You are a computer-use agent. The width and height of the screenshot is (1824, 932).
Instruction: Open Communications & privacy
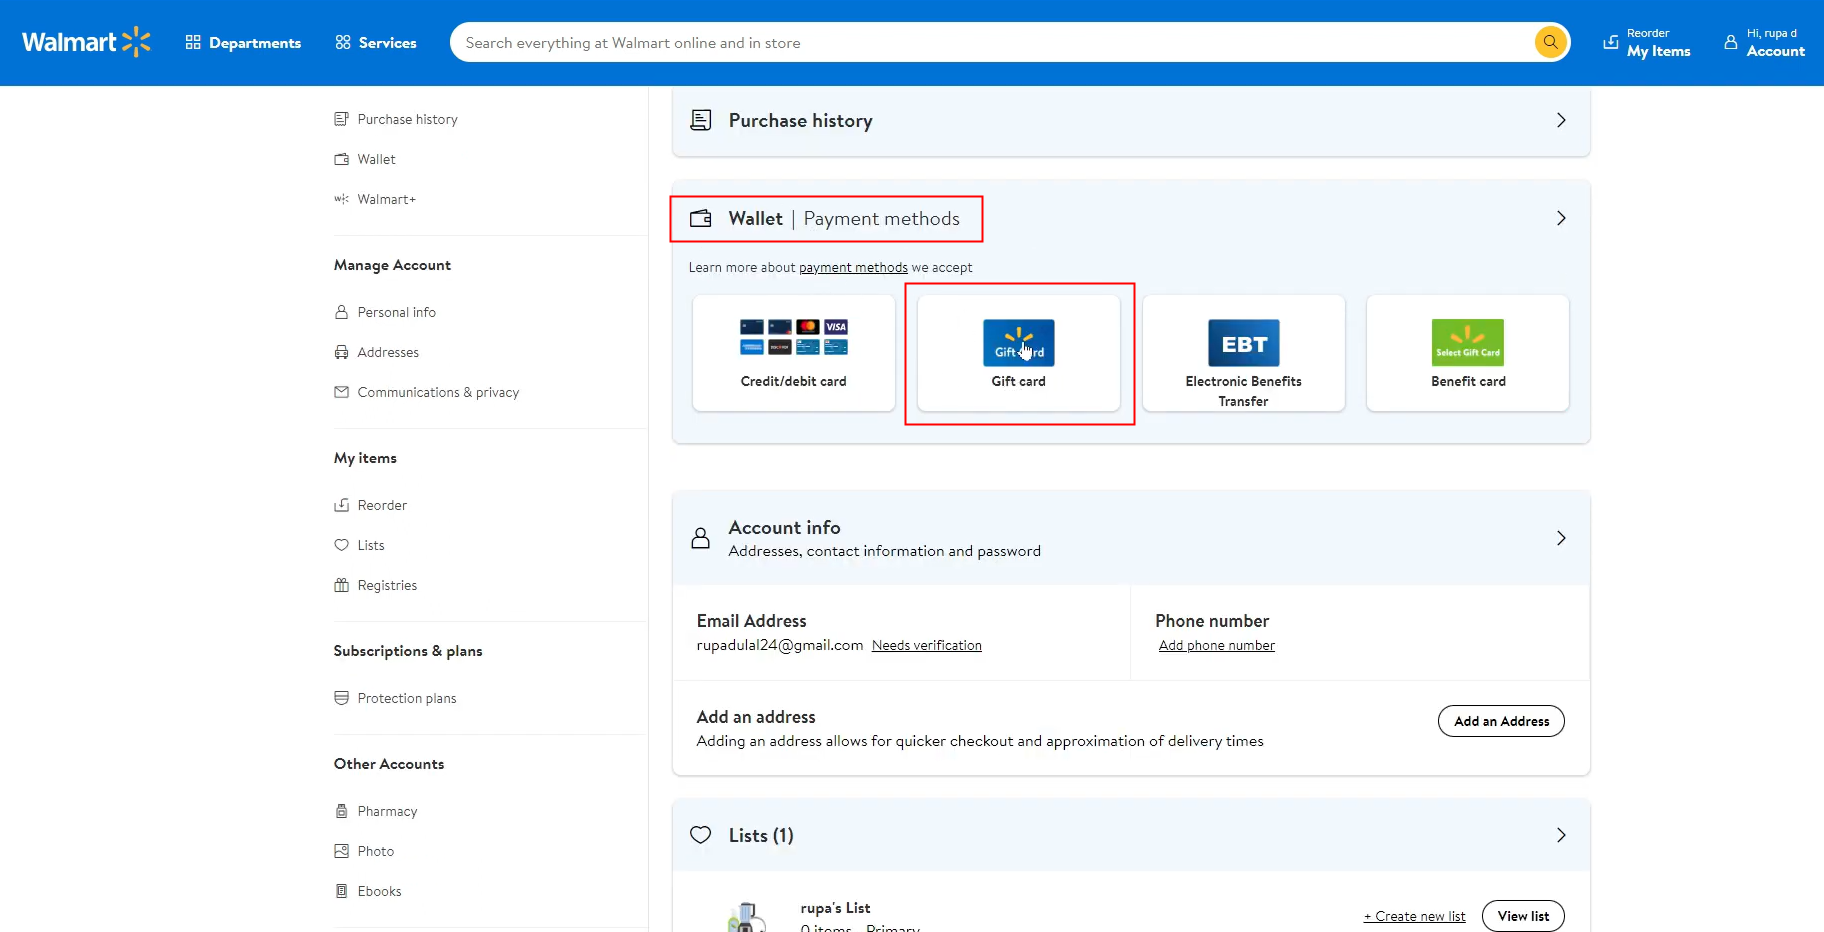pos(438,392)
